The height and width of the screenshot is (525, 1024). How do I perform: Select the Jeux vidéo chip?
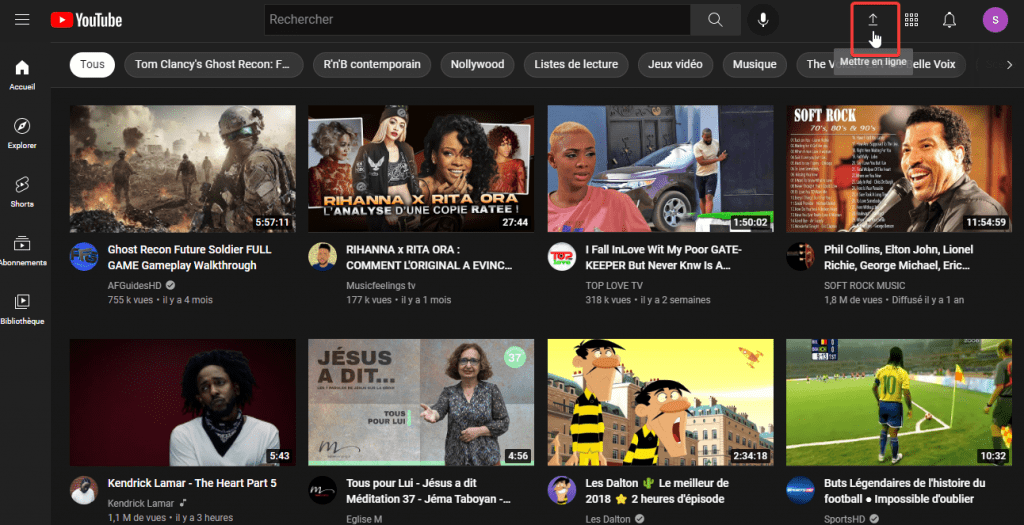tap(675, 65)
